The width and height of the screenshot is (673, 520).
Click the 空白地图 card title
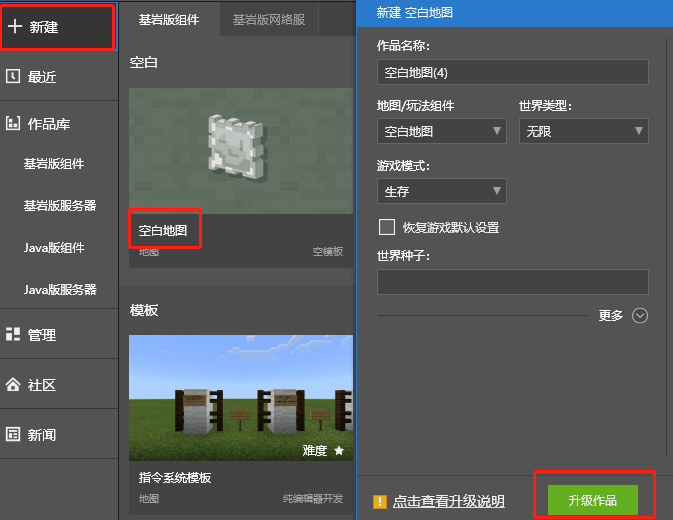163,230
